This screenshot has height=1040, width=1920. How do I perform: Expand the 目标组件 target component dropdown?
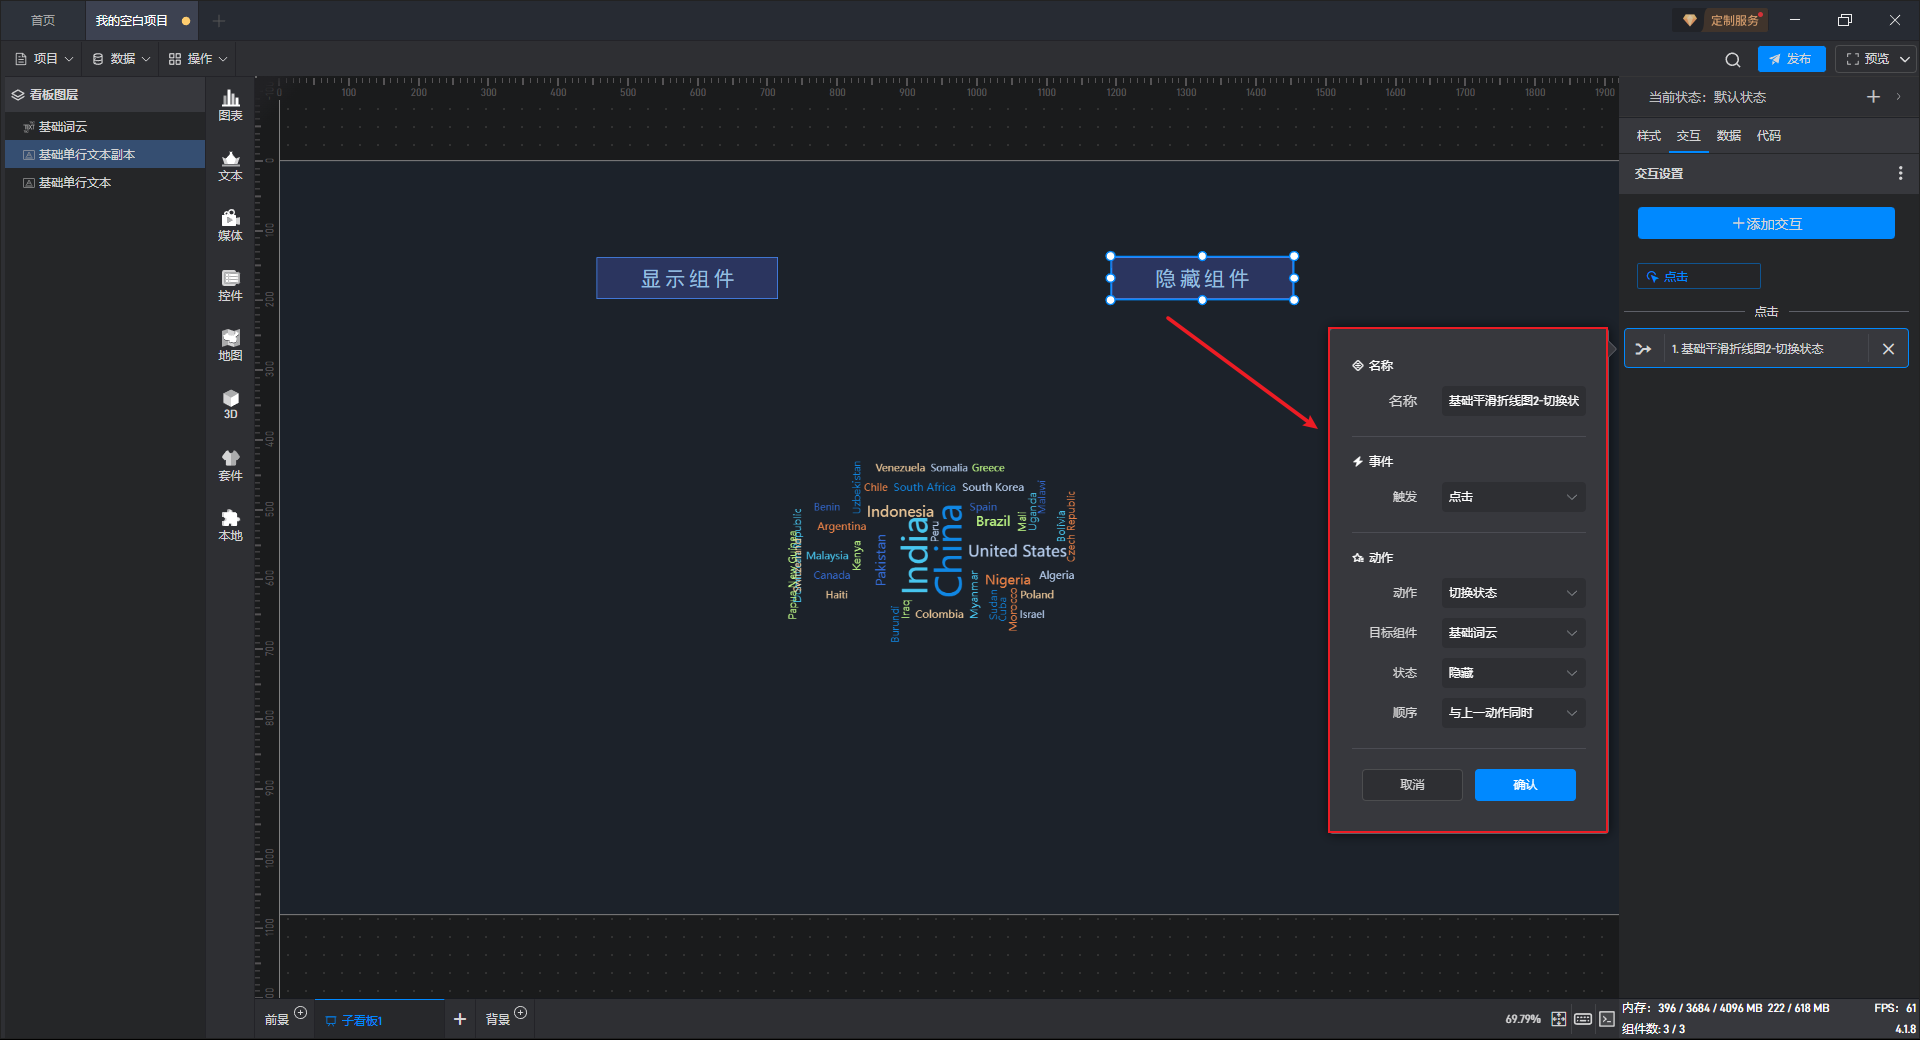pyautogui.click(x=1513, y=633)
